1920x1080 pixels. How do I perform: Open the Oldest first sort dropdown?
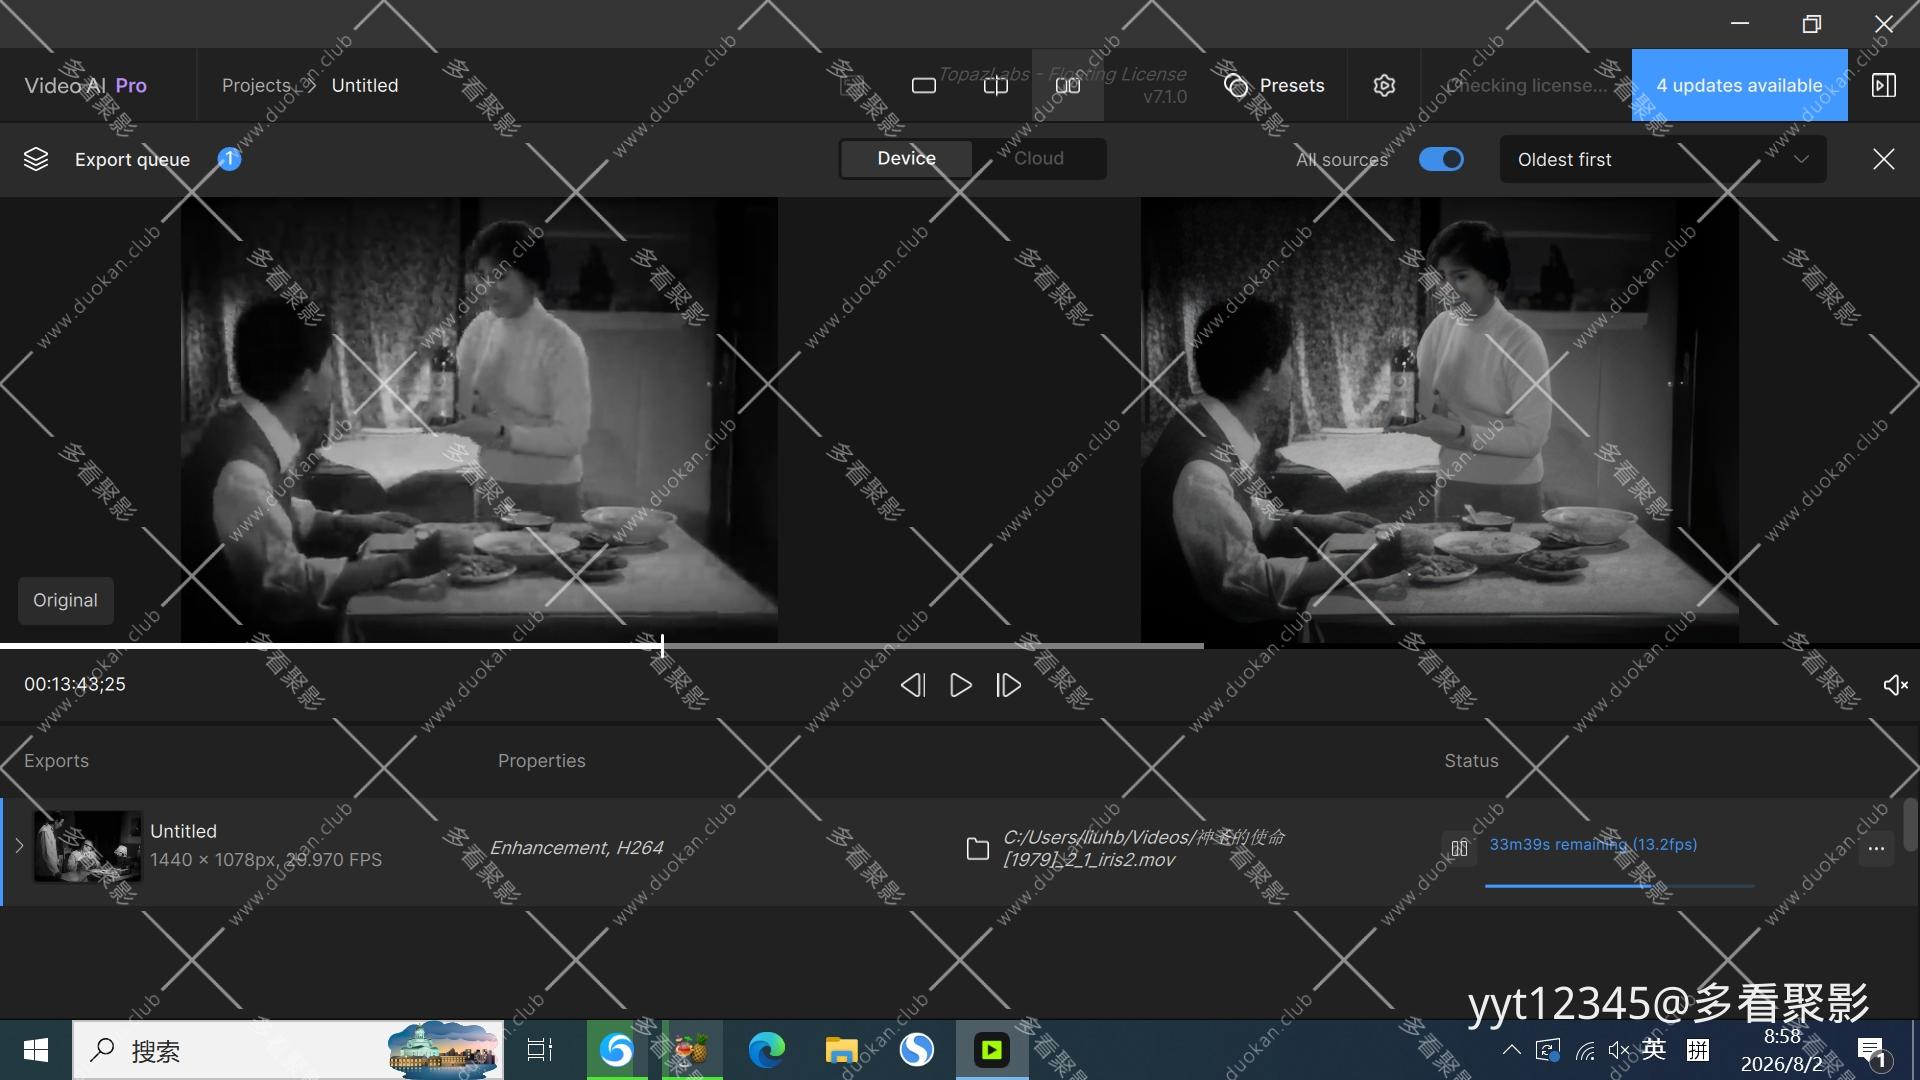pyautogui.click(x=1663, y=159)
